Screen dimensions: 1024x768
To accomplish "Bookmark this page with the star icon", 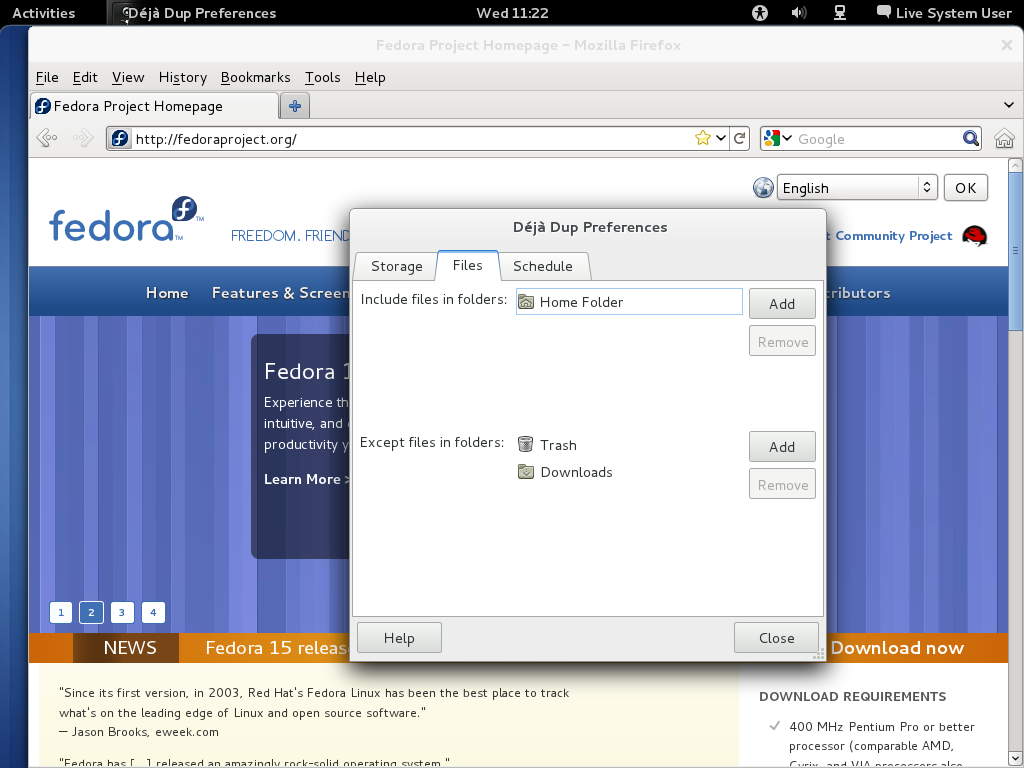I will (x=703, y=138).
